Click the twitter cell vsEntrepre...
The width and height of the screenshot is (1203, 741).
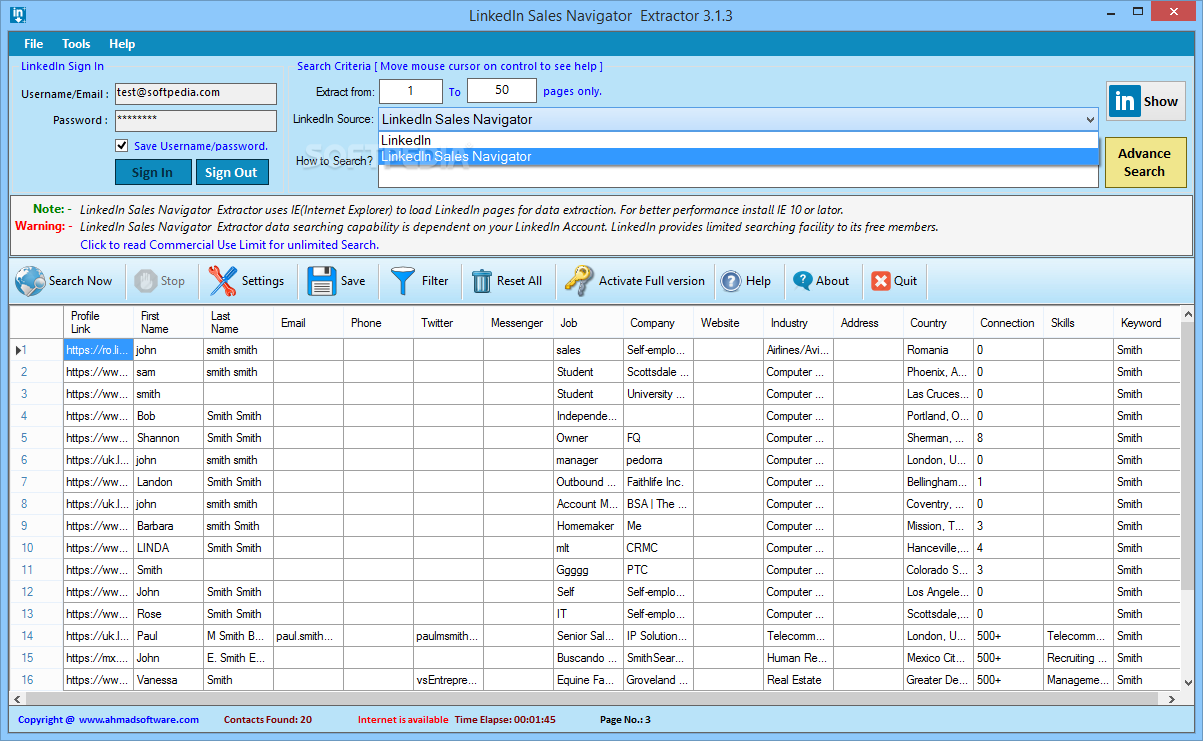pyautogui.click(x=448, y=680)
